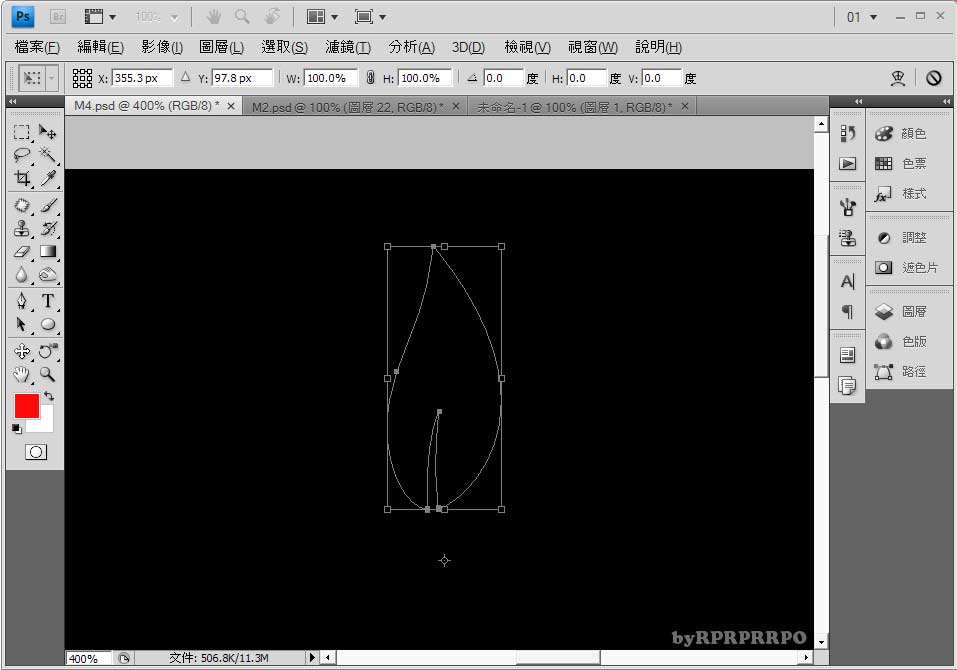Select the Pen tool
The height and width of the screenshot is (670, 957).
[x=22, y=301]
